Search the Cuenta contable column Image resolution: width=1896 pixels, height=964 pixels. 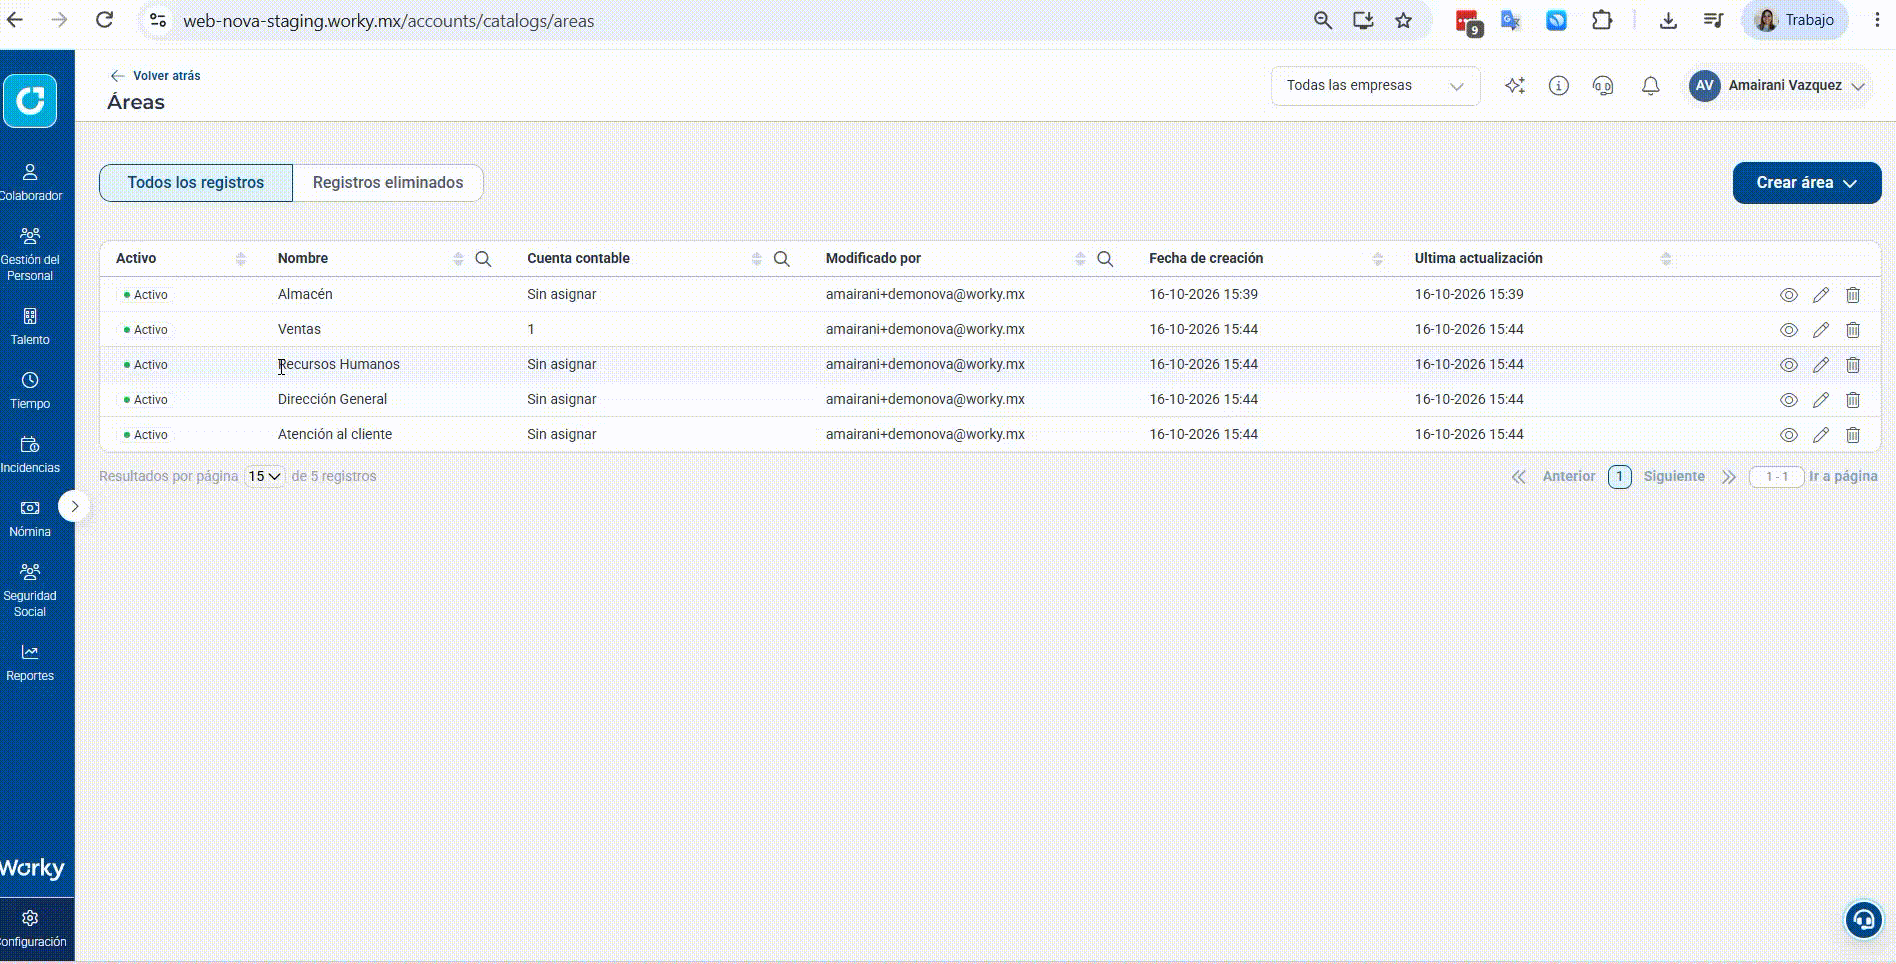click(782, 259)
